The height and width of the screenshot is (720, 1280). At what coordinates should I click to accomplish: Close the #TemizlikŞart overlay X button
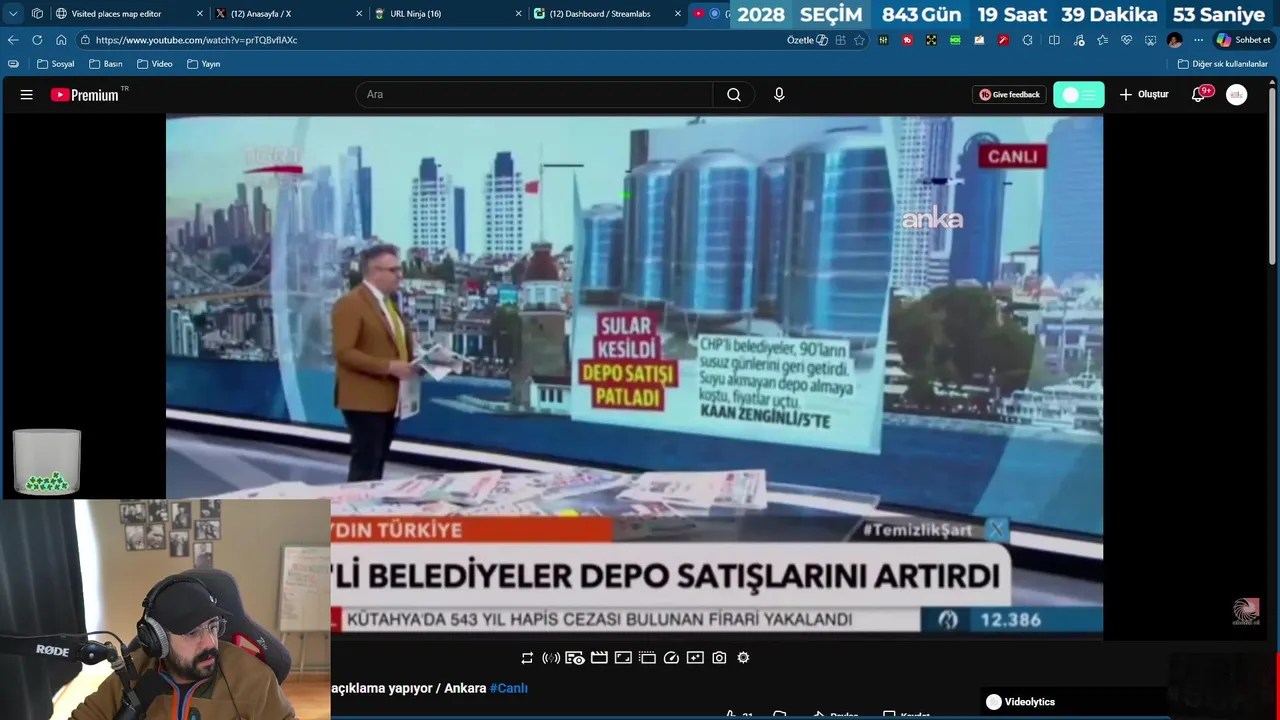[996, 530]
